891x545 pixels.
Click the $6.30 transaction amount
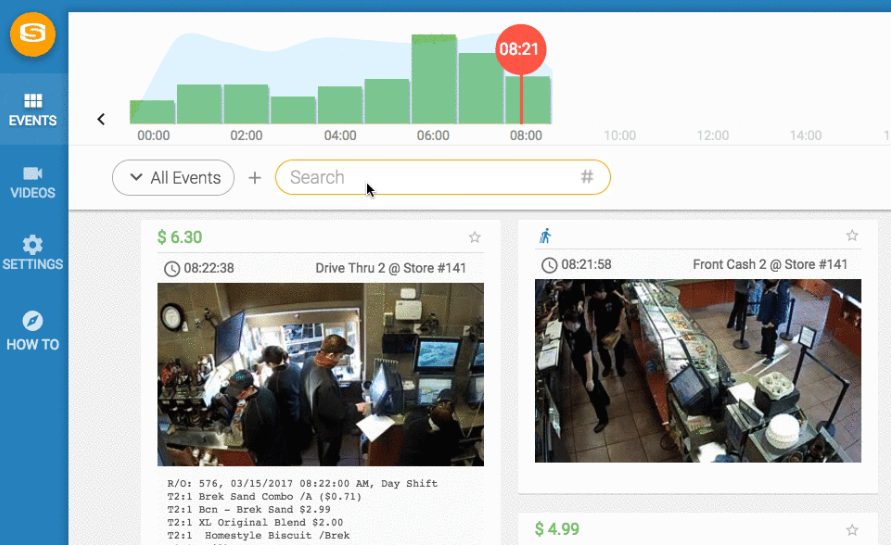click(x=180, y=237)
